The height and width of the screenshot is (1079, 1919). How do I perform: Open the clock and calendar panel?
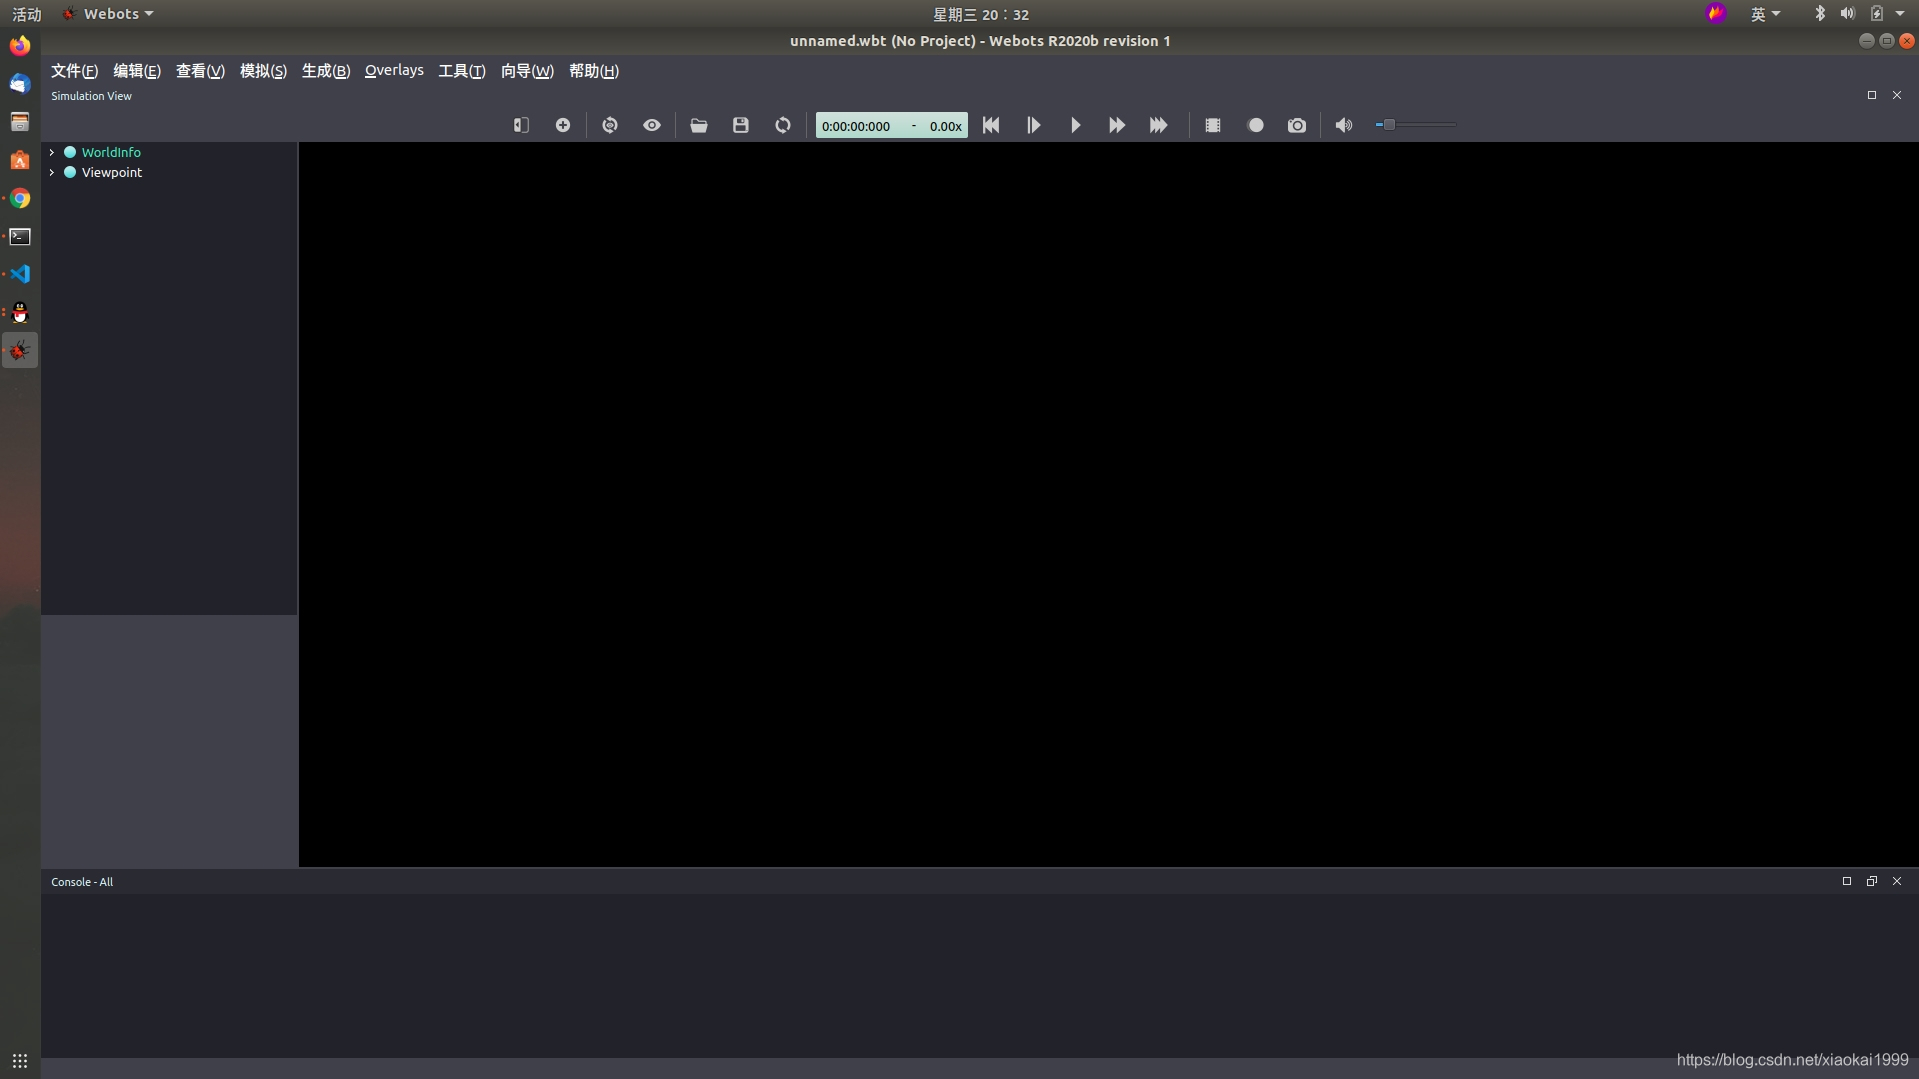point(980,14)
